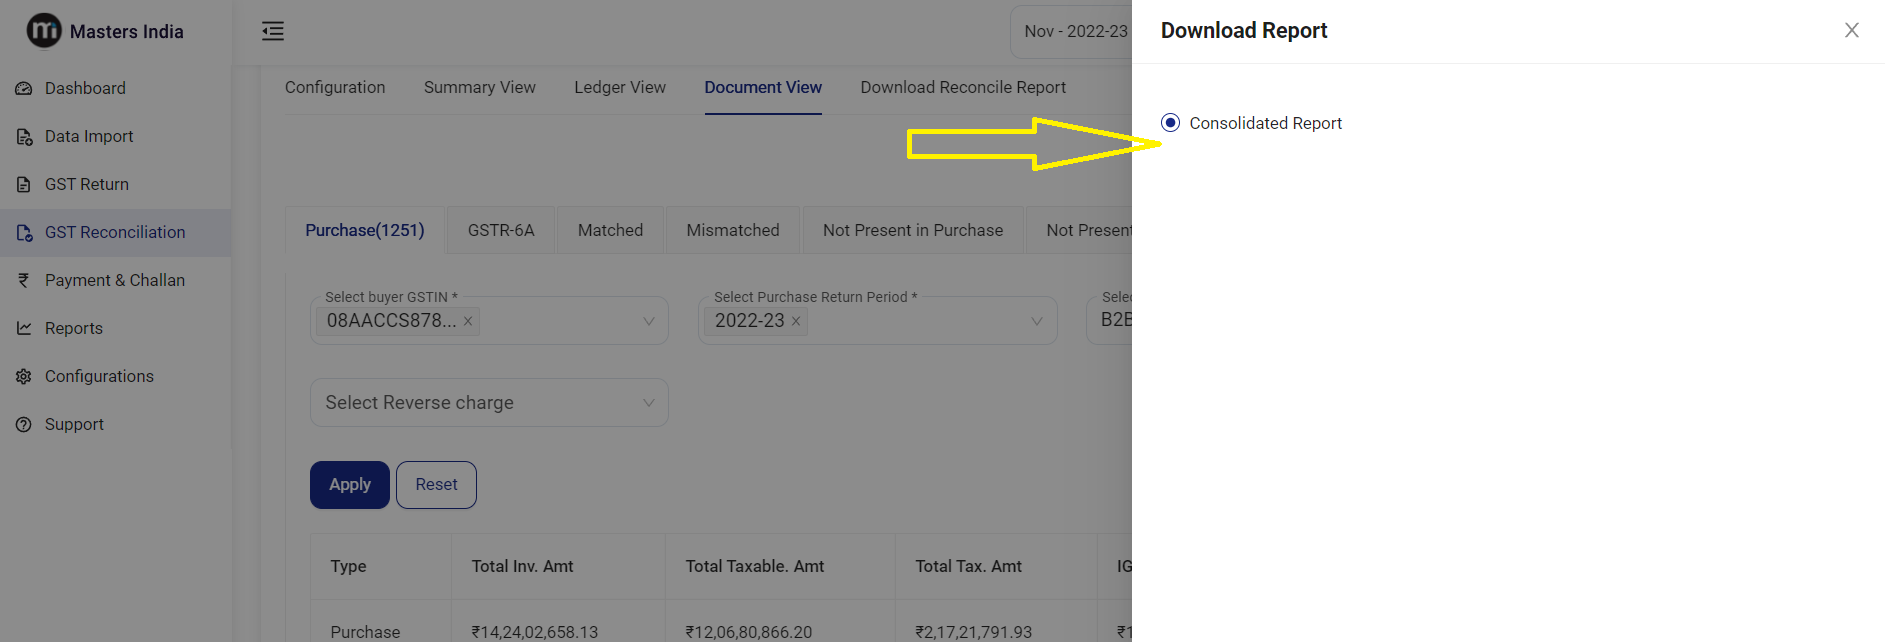The width and height of the screenshot is (1885, 642).
Task: Click the Data Import sidebar icon
Action: (x=24, y=137)
